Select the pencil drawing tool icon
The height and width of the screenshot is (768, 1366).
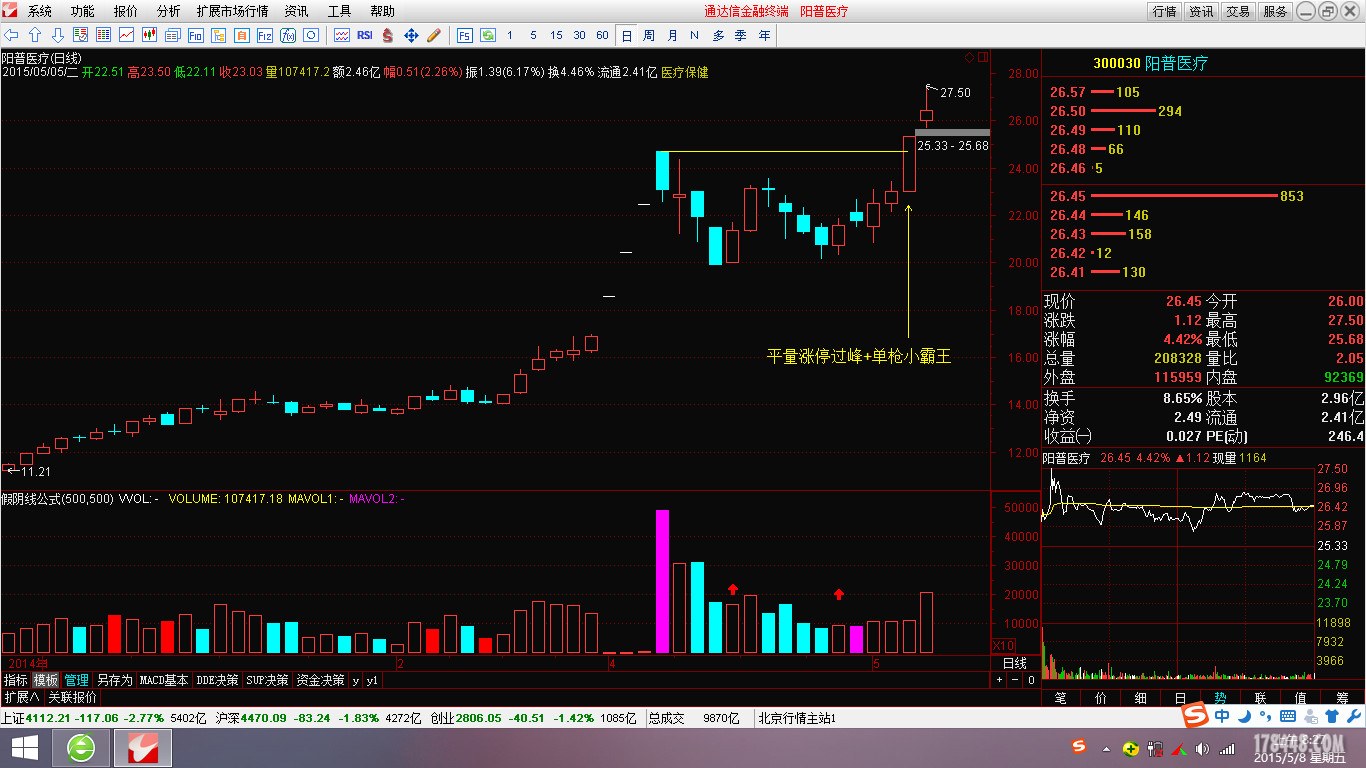pos(434,35)
